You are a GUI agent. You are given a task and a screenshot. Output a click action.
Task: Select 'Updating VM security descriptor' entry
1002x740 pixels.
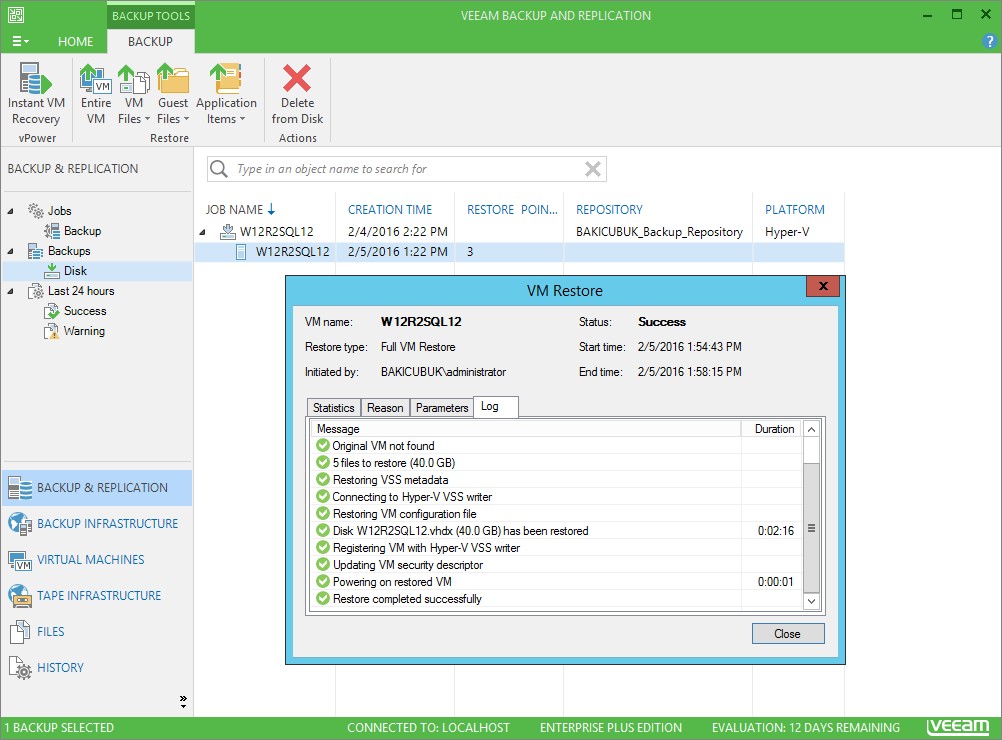point(556,565)
